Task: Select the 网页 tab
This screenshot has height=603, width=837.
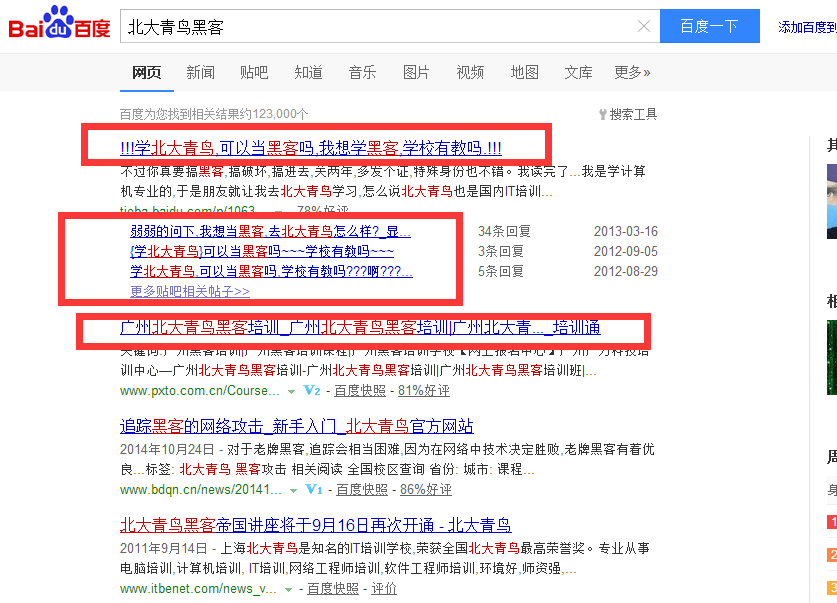Action: [x=147, y=73]
